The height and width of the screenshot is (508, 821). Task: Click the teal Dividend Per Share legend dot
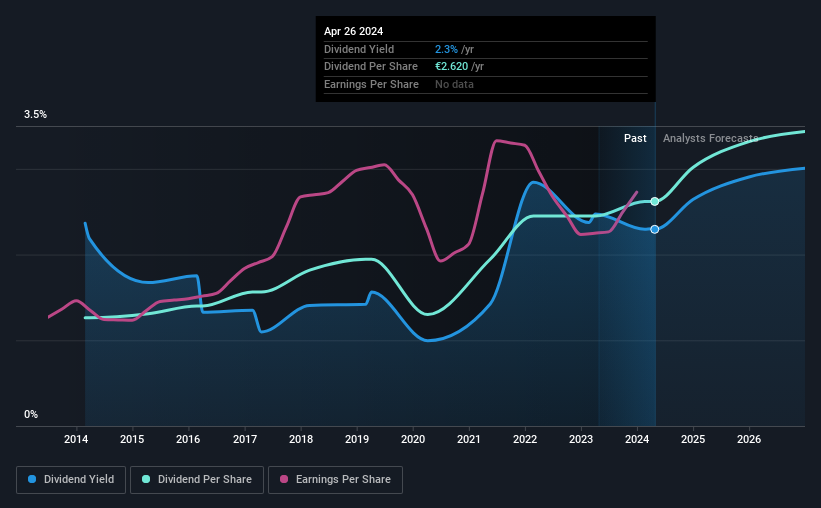pos(146,479)
